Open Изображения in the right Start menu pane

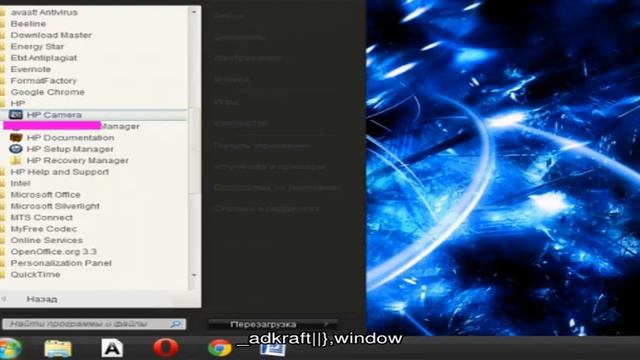point(248,58)
